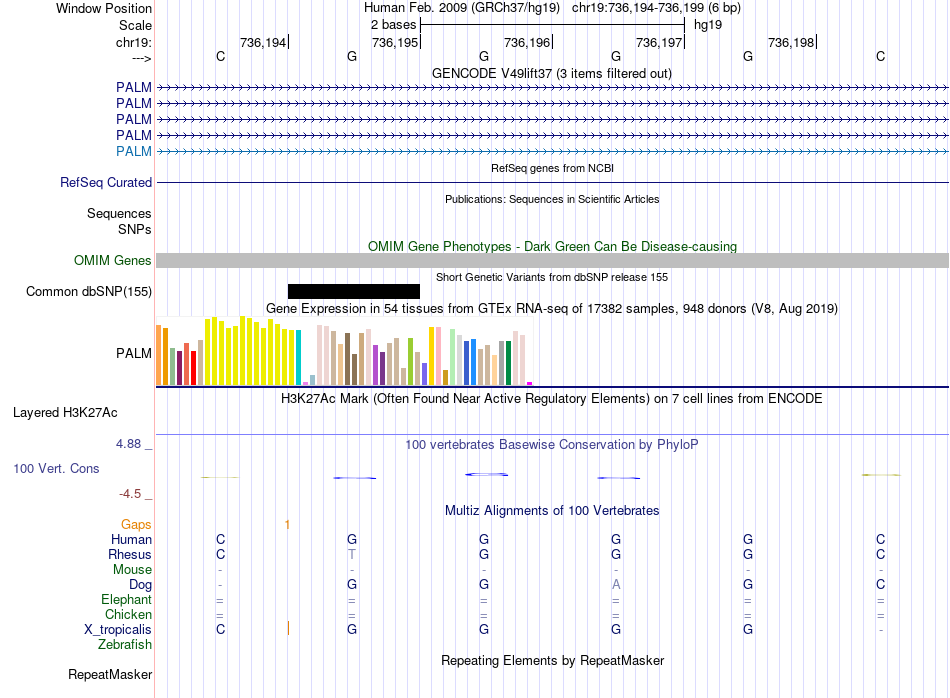
Task: Click the Sequences track label
Action: tap(119, 213)
